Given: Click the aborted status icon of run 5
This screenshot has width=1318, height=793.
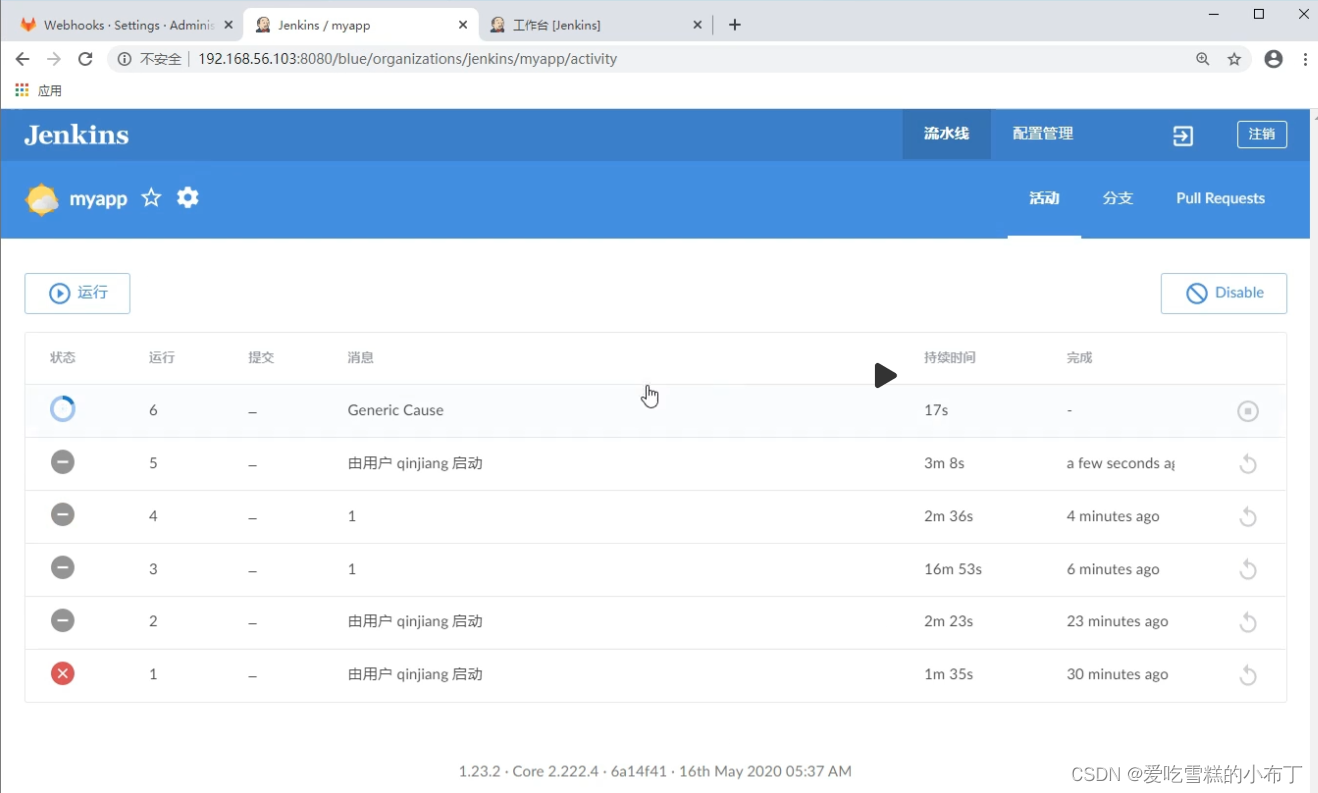Looking at the screenshot, I should click(x=63, y=462).
